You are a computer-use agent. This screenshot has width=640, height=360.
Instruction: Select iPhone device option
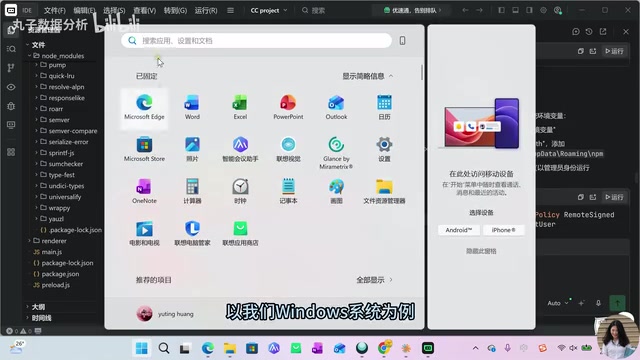tap(503, 230)
